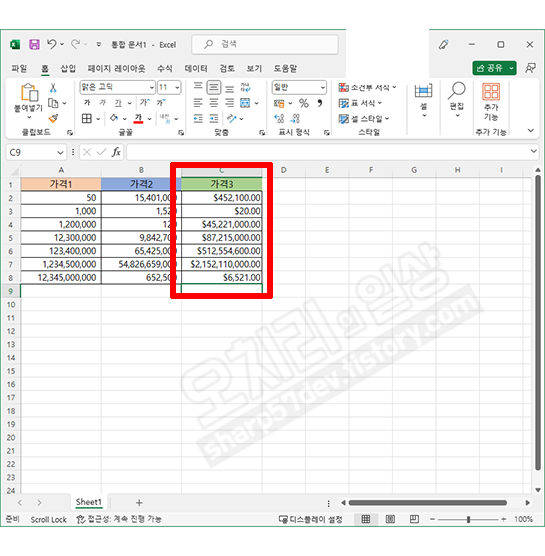Switch to page break preview

[x=414, y=519]
